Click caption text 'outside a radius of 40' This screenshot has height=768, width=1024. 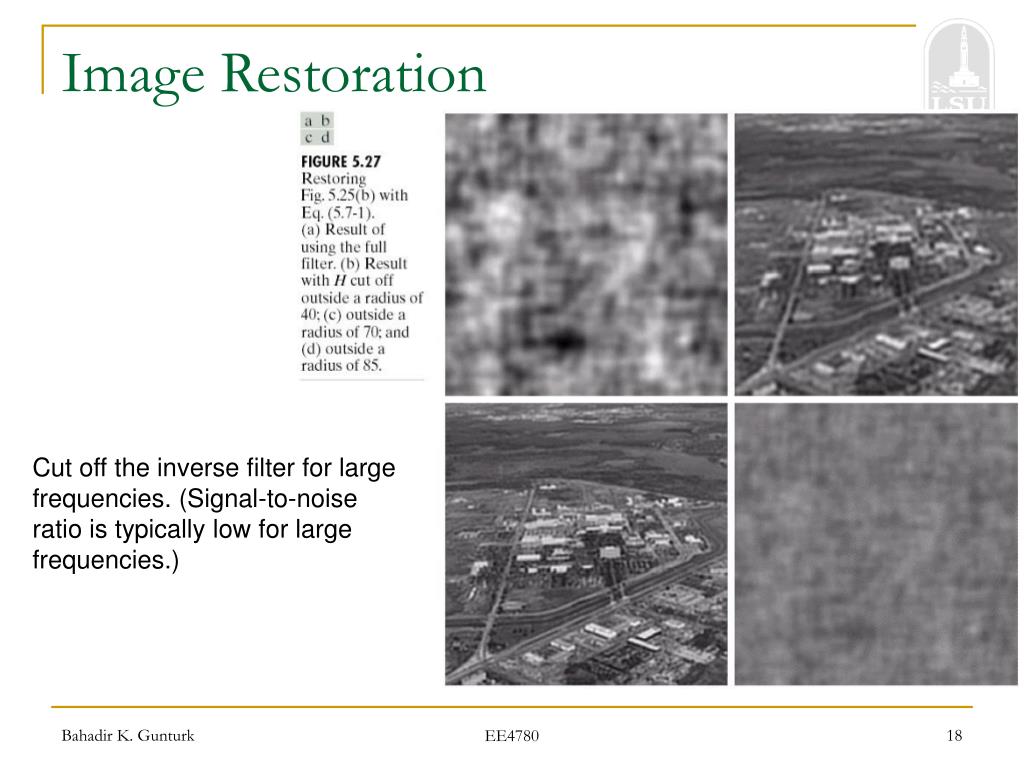tap(362, 306)
